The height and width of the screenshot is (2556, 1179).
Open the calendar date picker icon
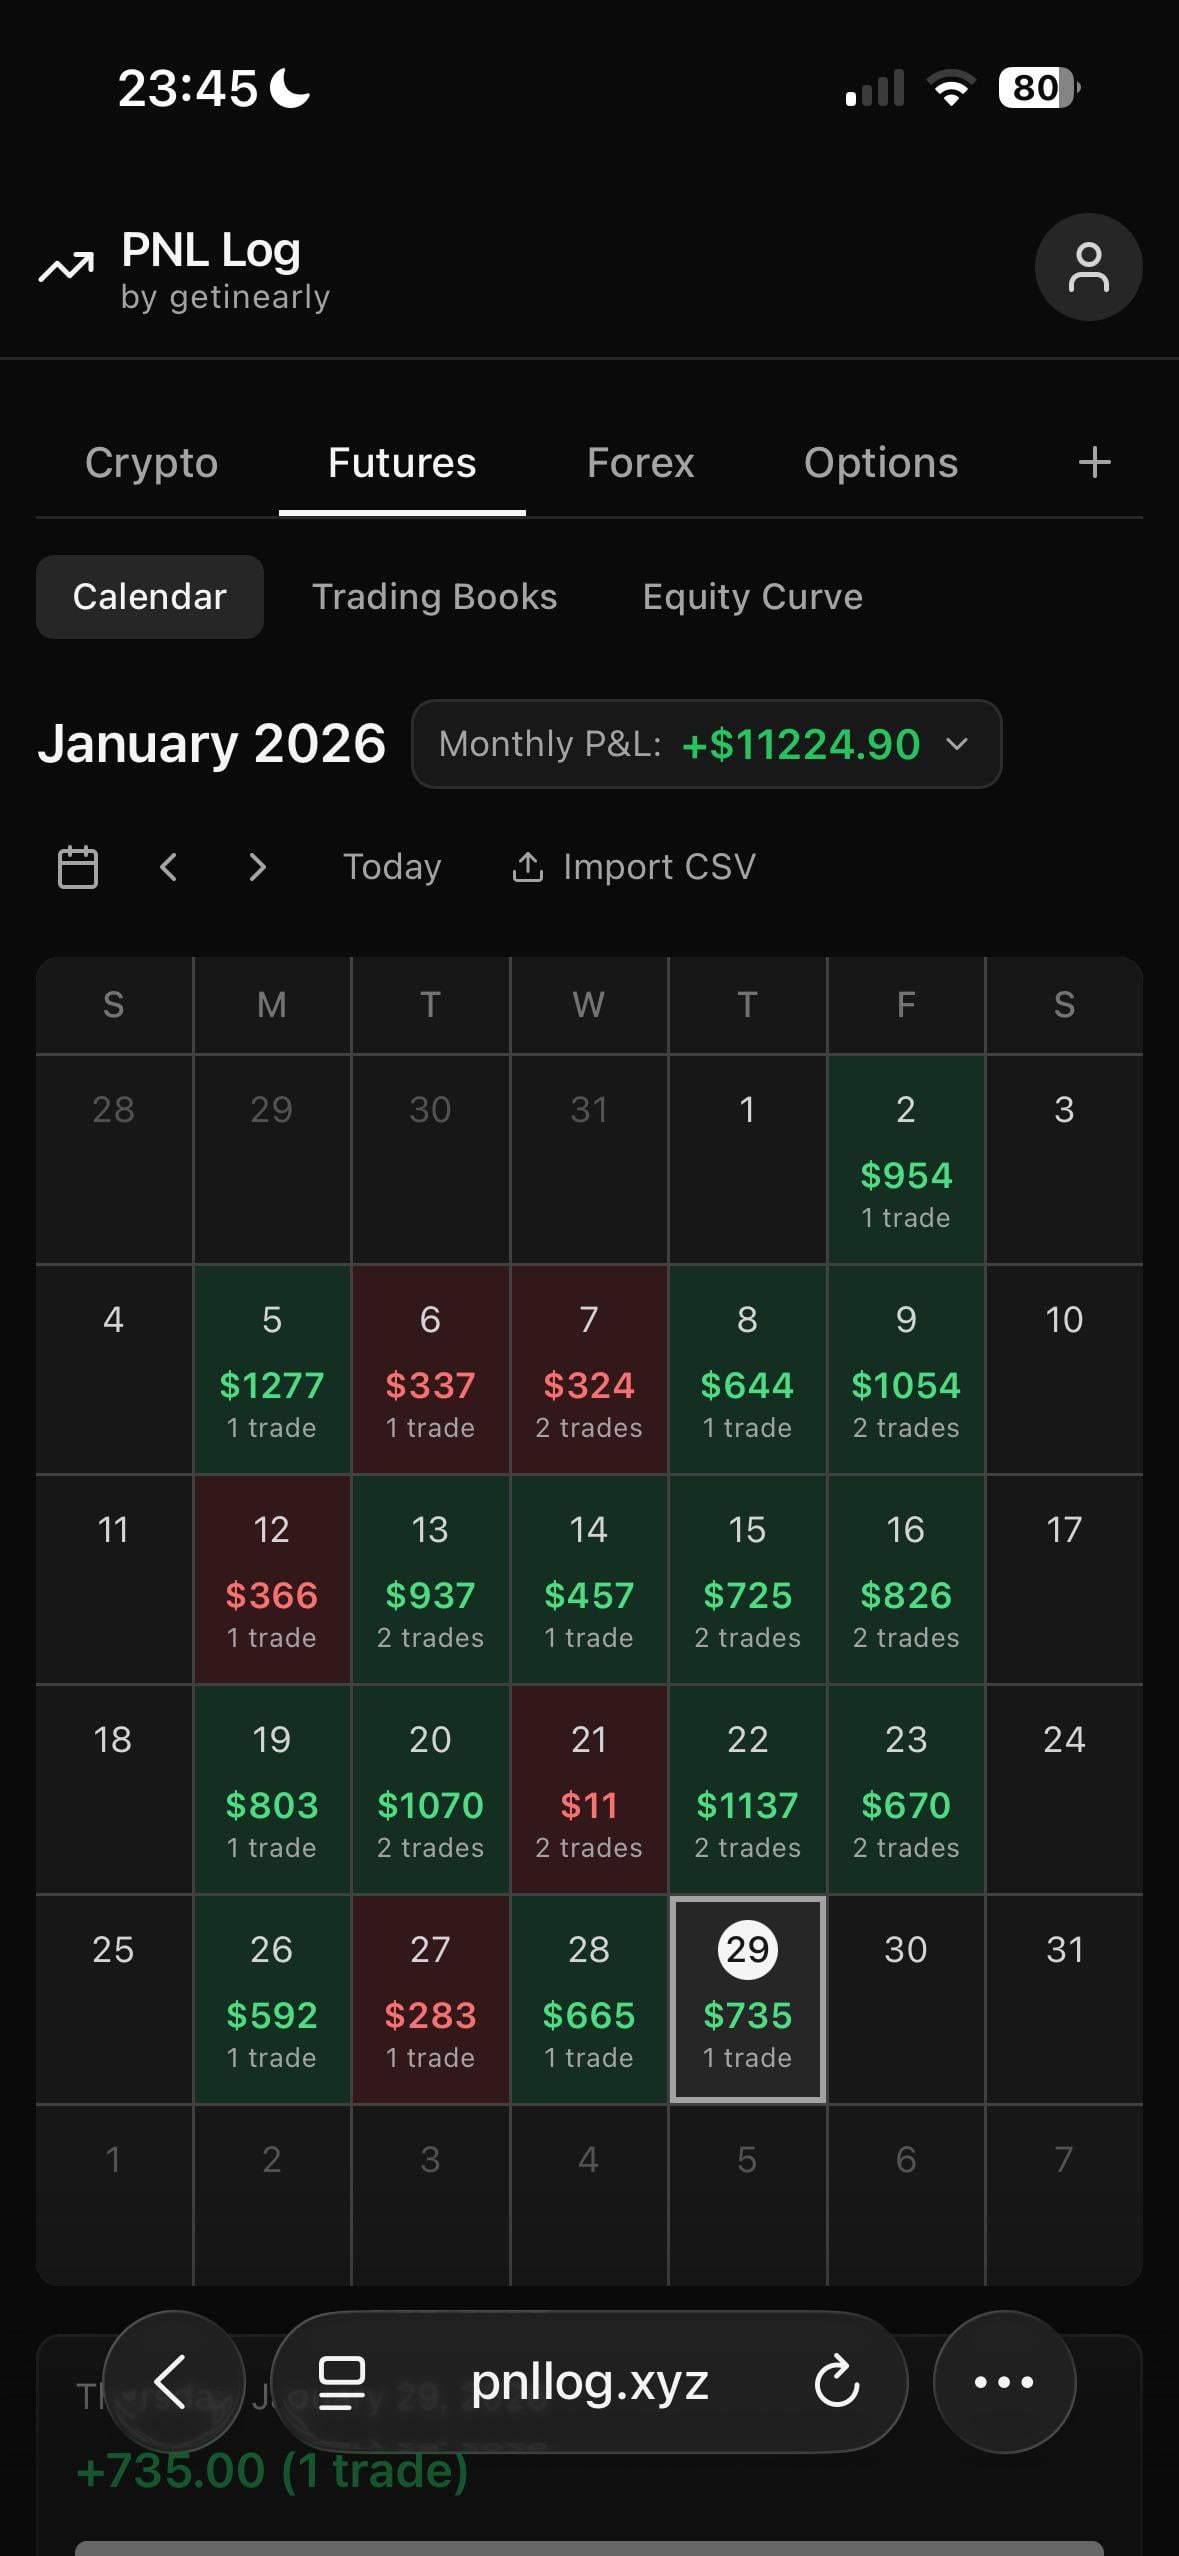(78, 867)
